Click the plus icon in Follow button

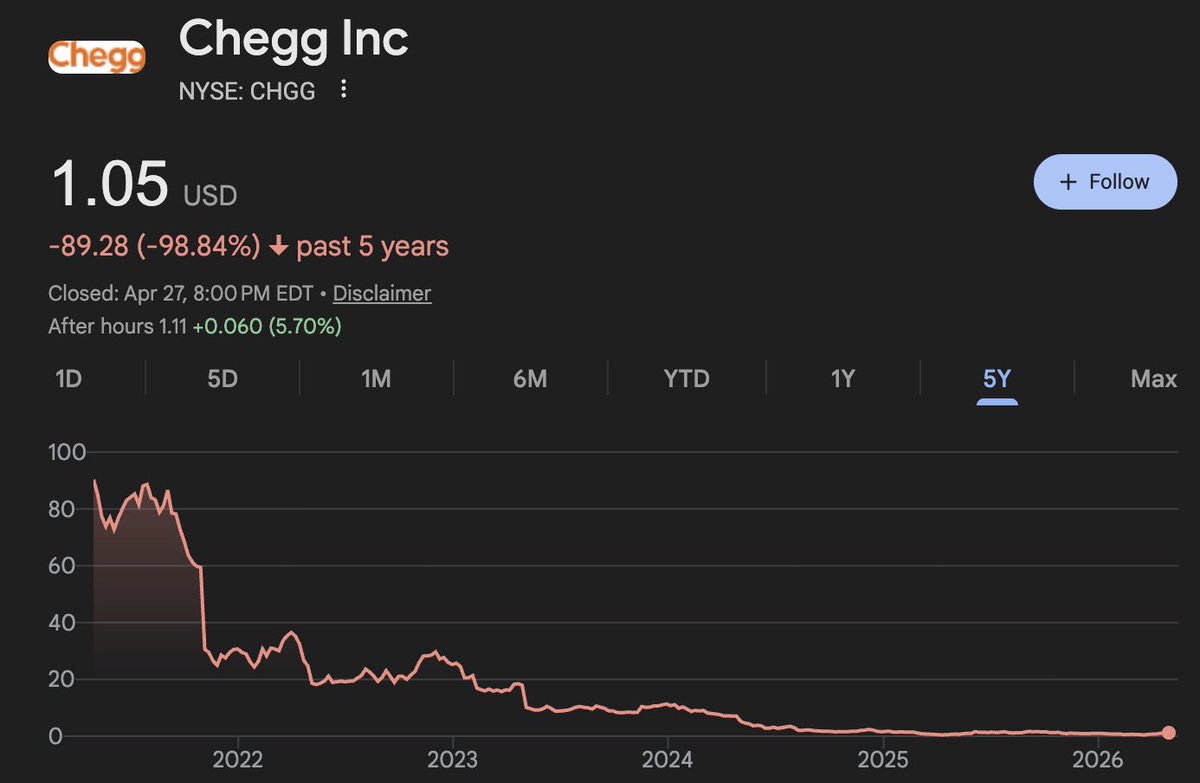pos(1068,182)
